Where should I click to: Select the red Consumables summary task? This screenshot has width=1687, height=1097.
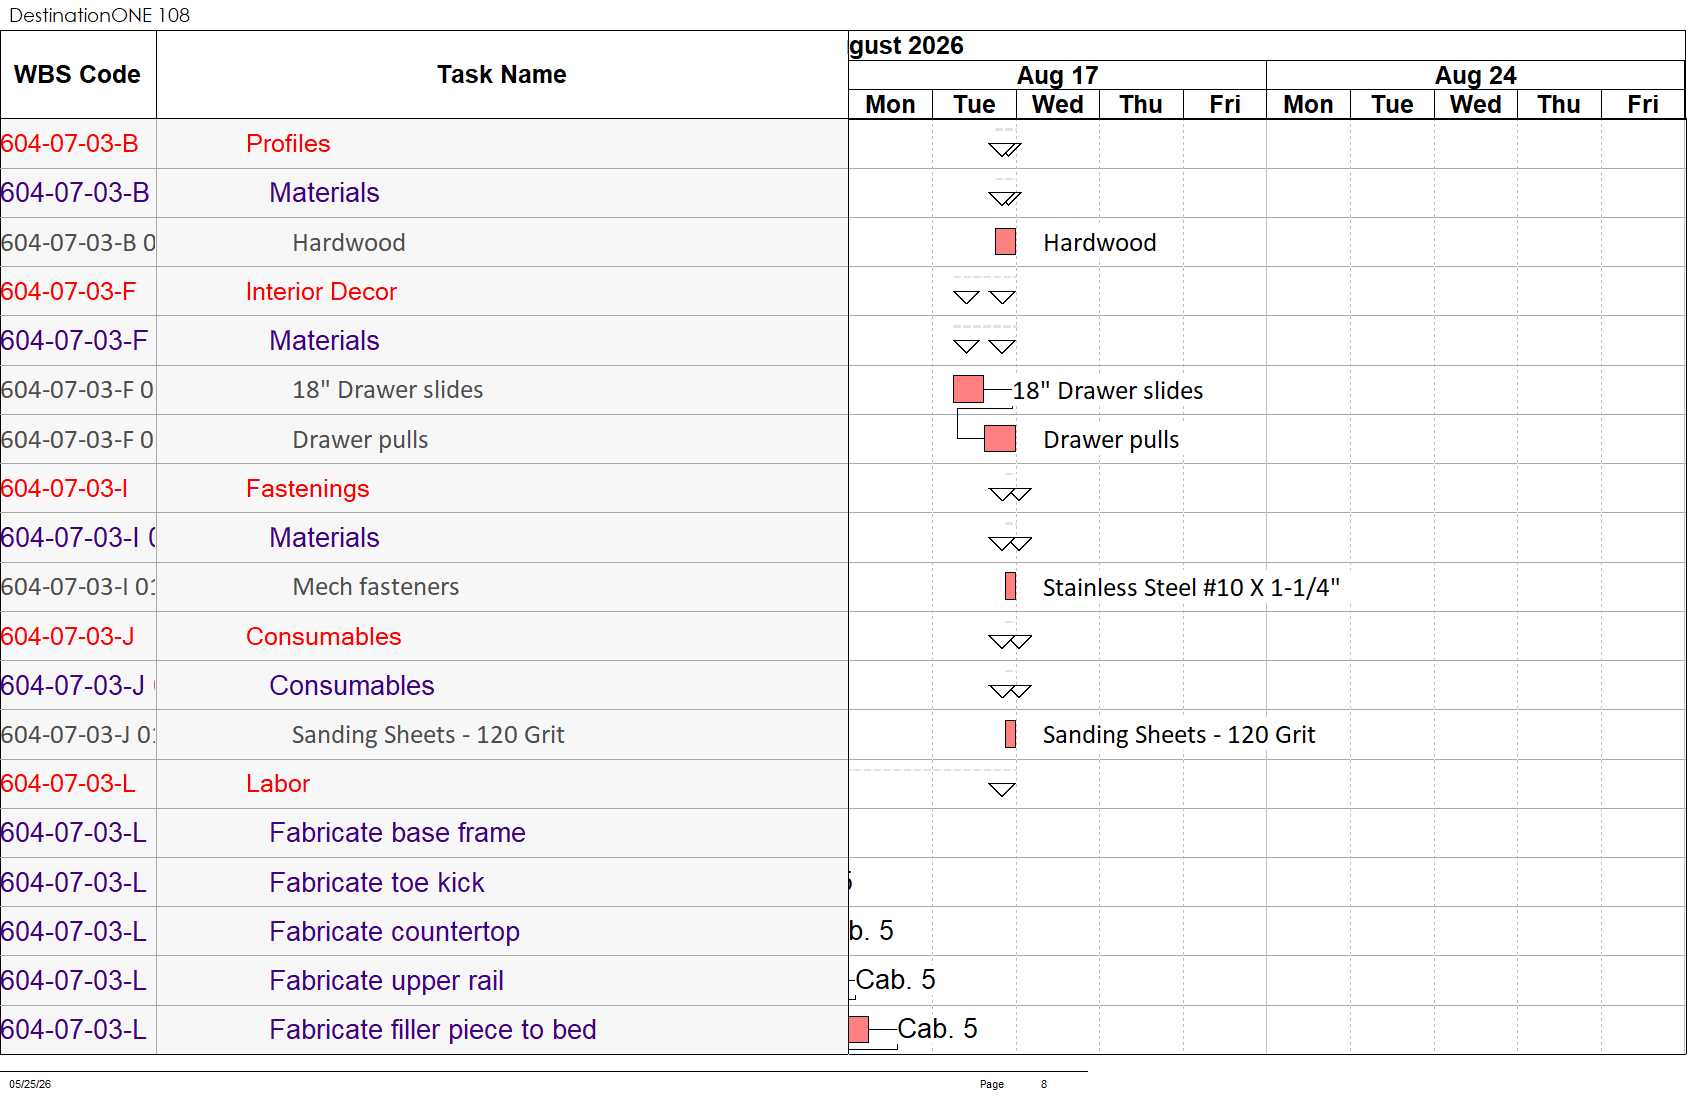click(323, 637)
